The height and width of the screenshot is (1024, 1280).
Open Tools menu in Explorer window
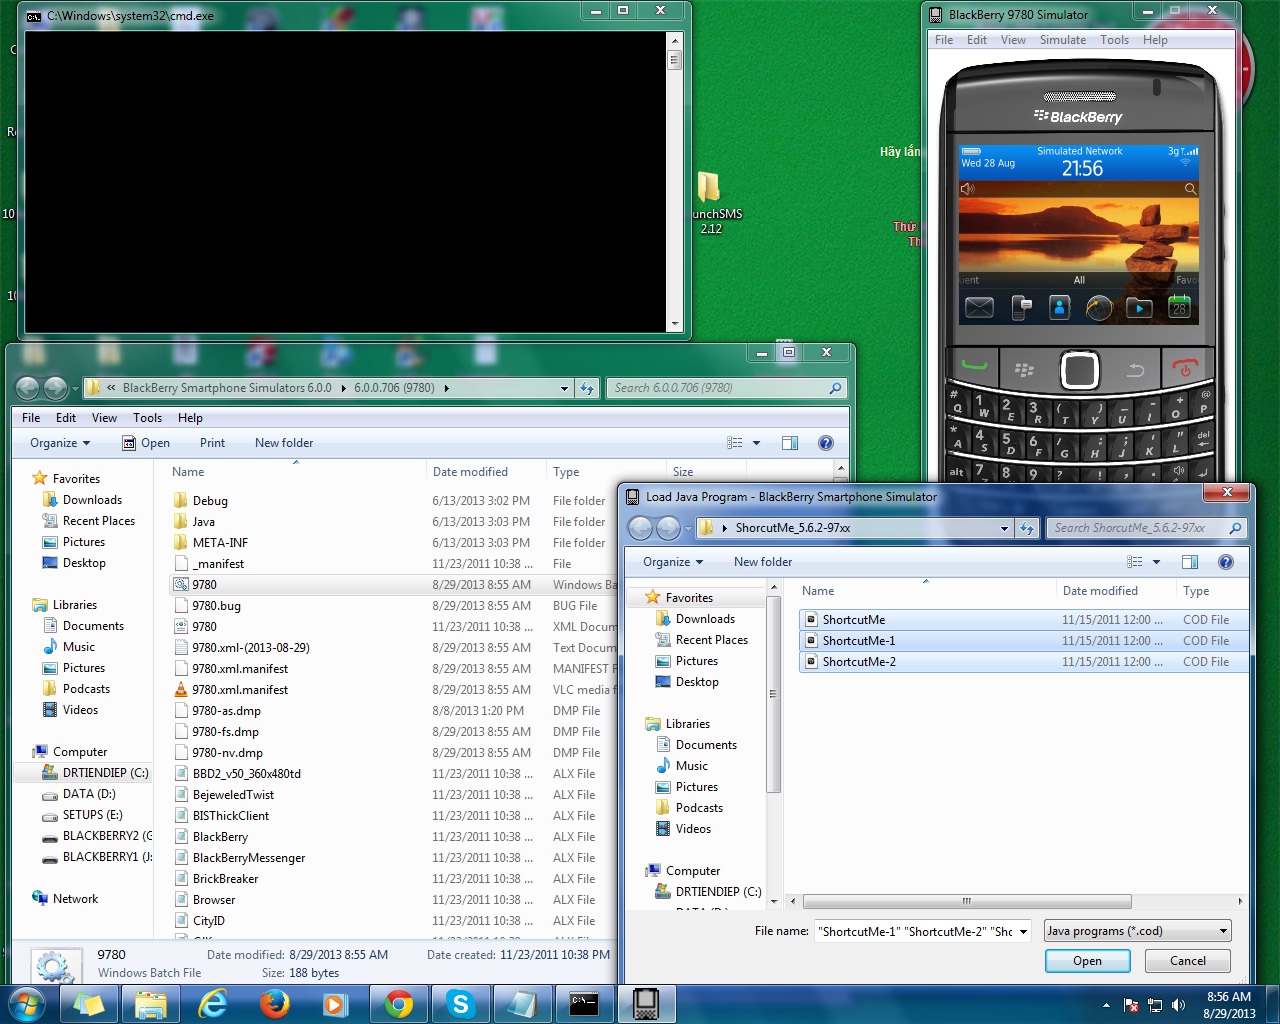(x=147, y=418)
